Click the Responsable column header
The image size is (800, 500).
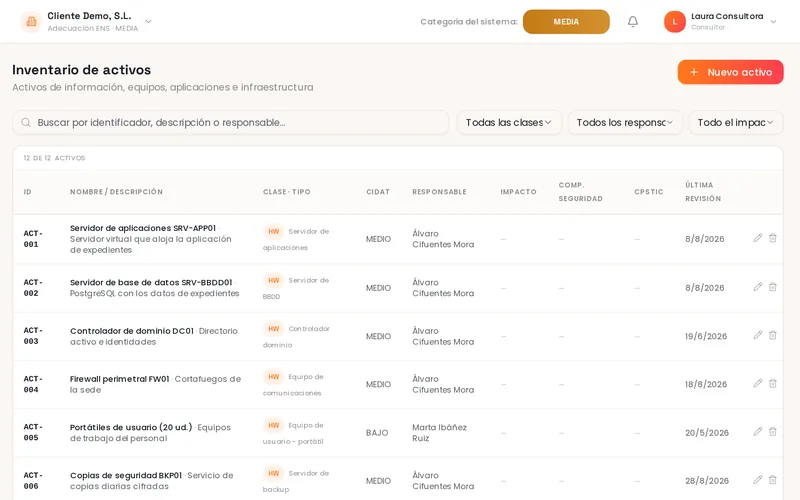[x=439, y=192]
